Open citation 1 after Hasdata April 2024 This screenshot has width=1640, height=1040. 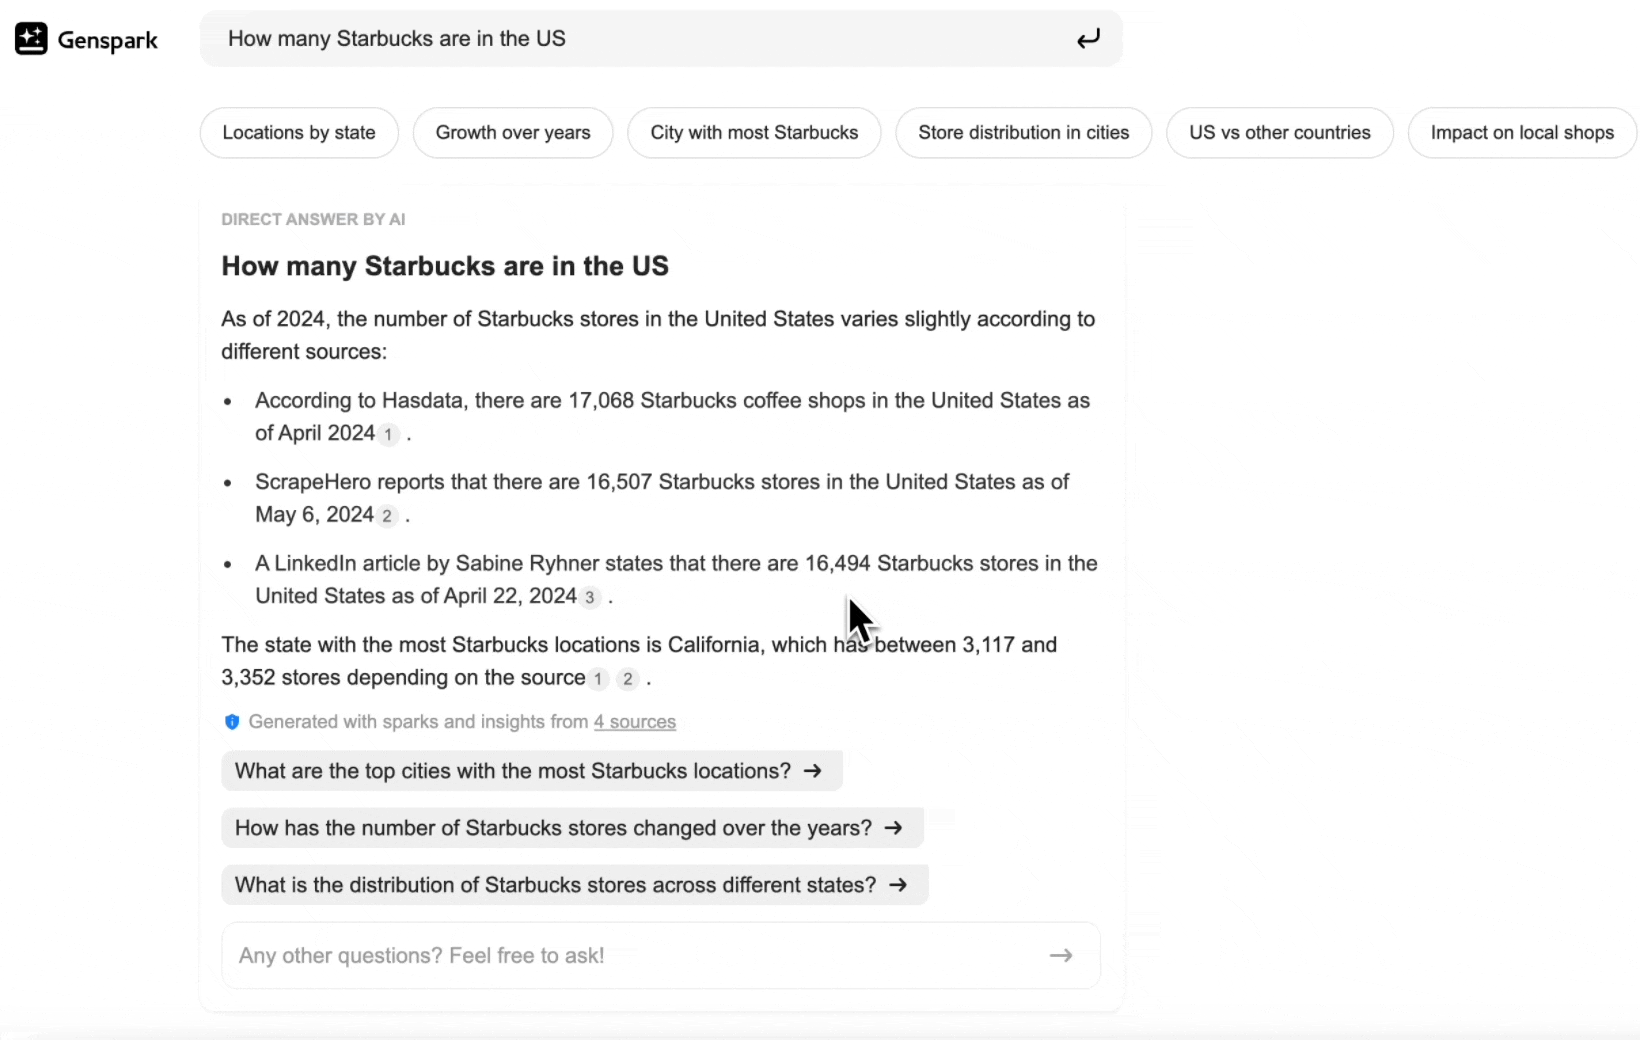(388, 435)
